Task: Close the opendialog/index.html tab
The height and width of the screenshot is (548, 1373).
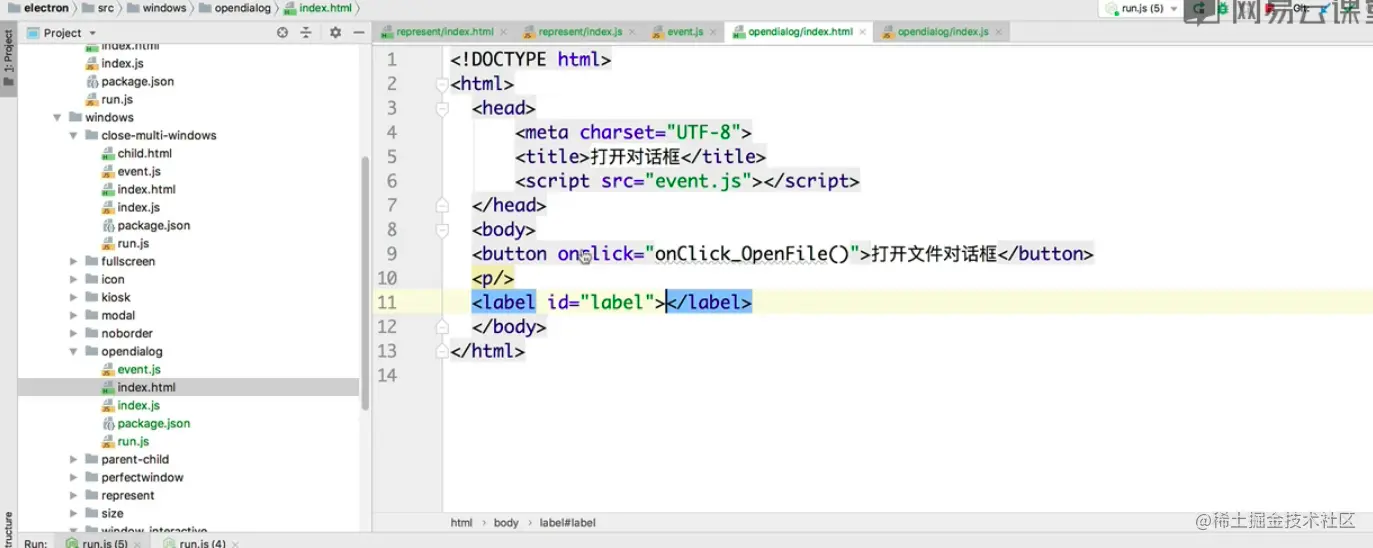Action: (x=863, y=32)
